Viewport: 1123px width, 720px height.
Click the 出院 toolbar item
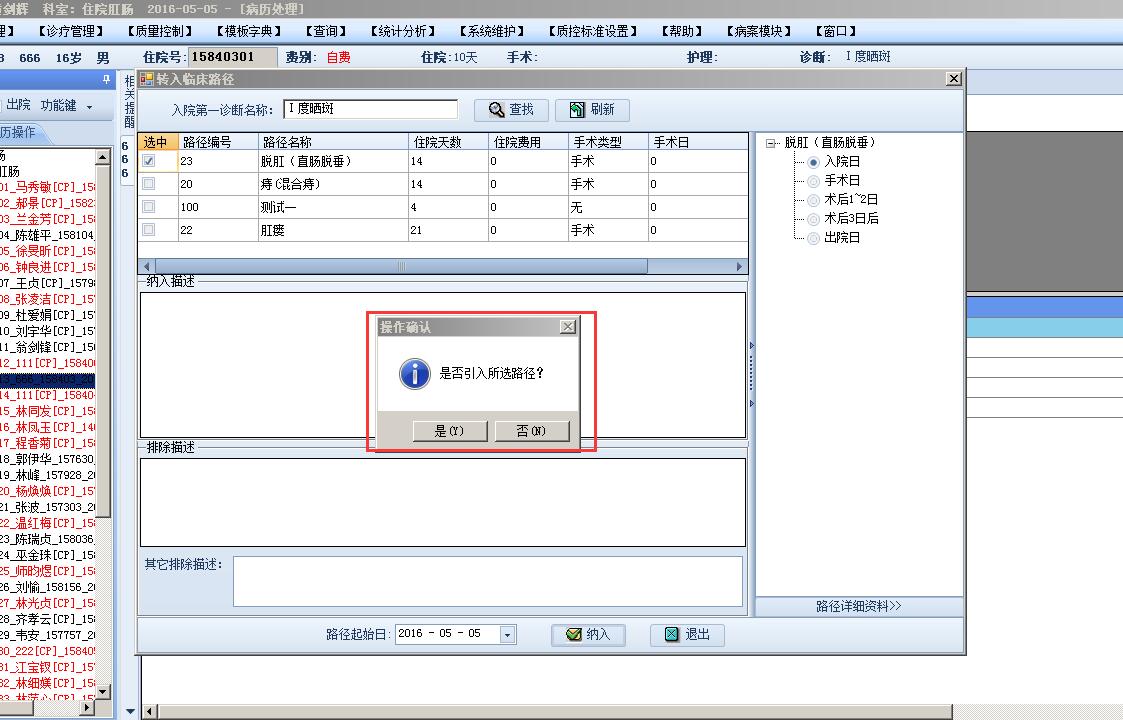(19, 105)
